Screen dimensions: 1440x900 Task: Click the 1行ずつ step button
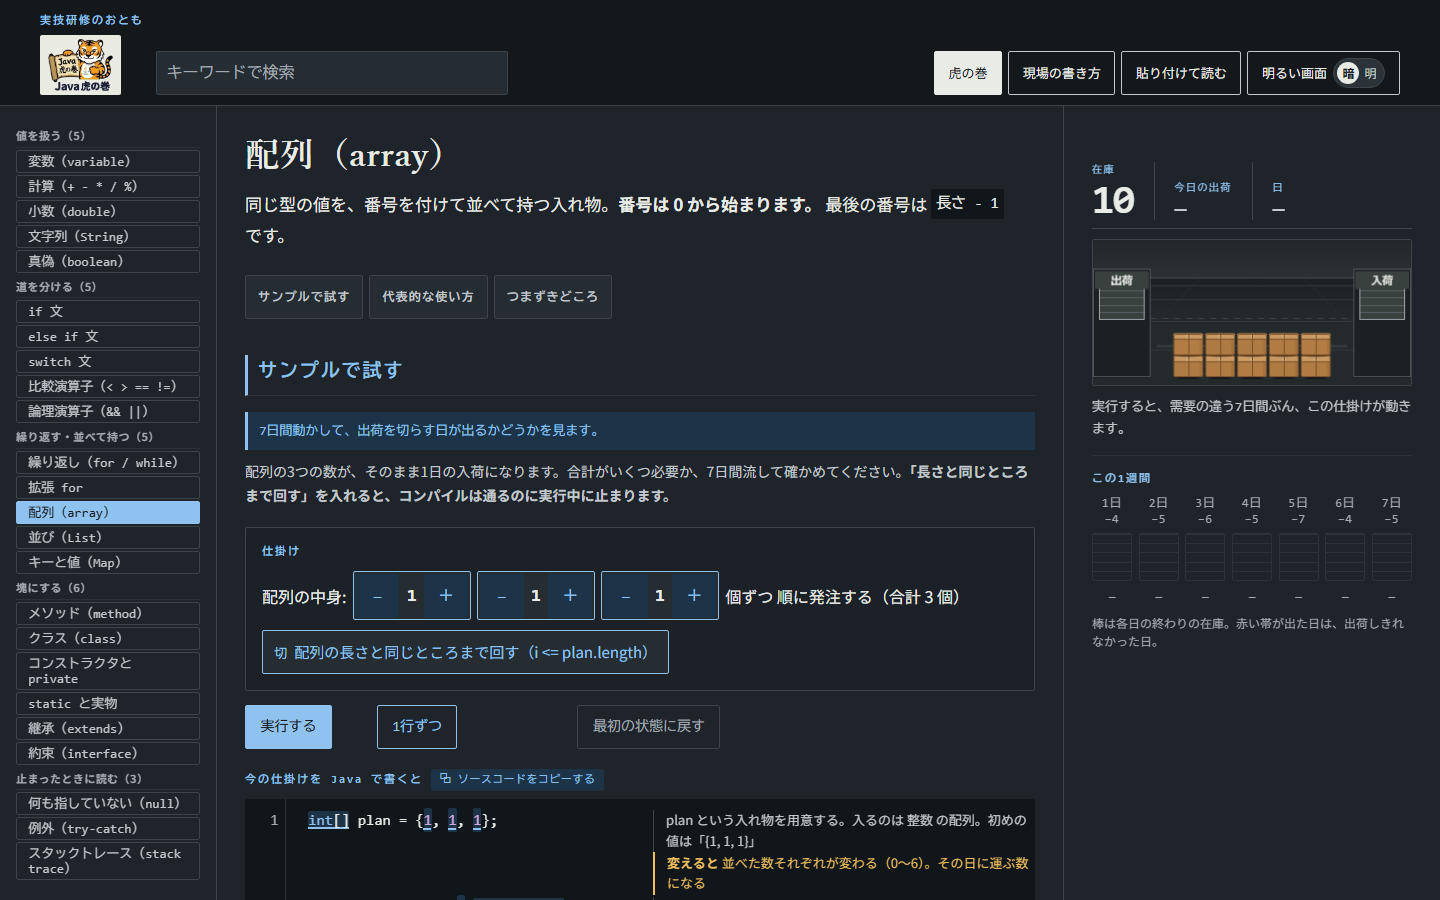[x=417, y=727]
